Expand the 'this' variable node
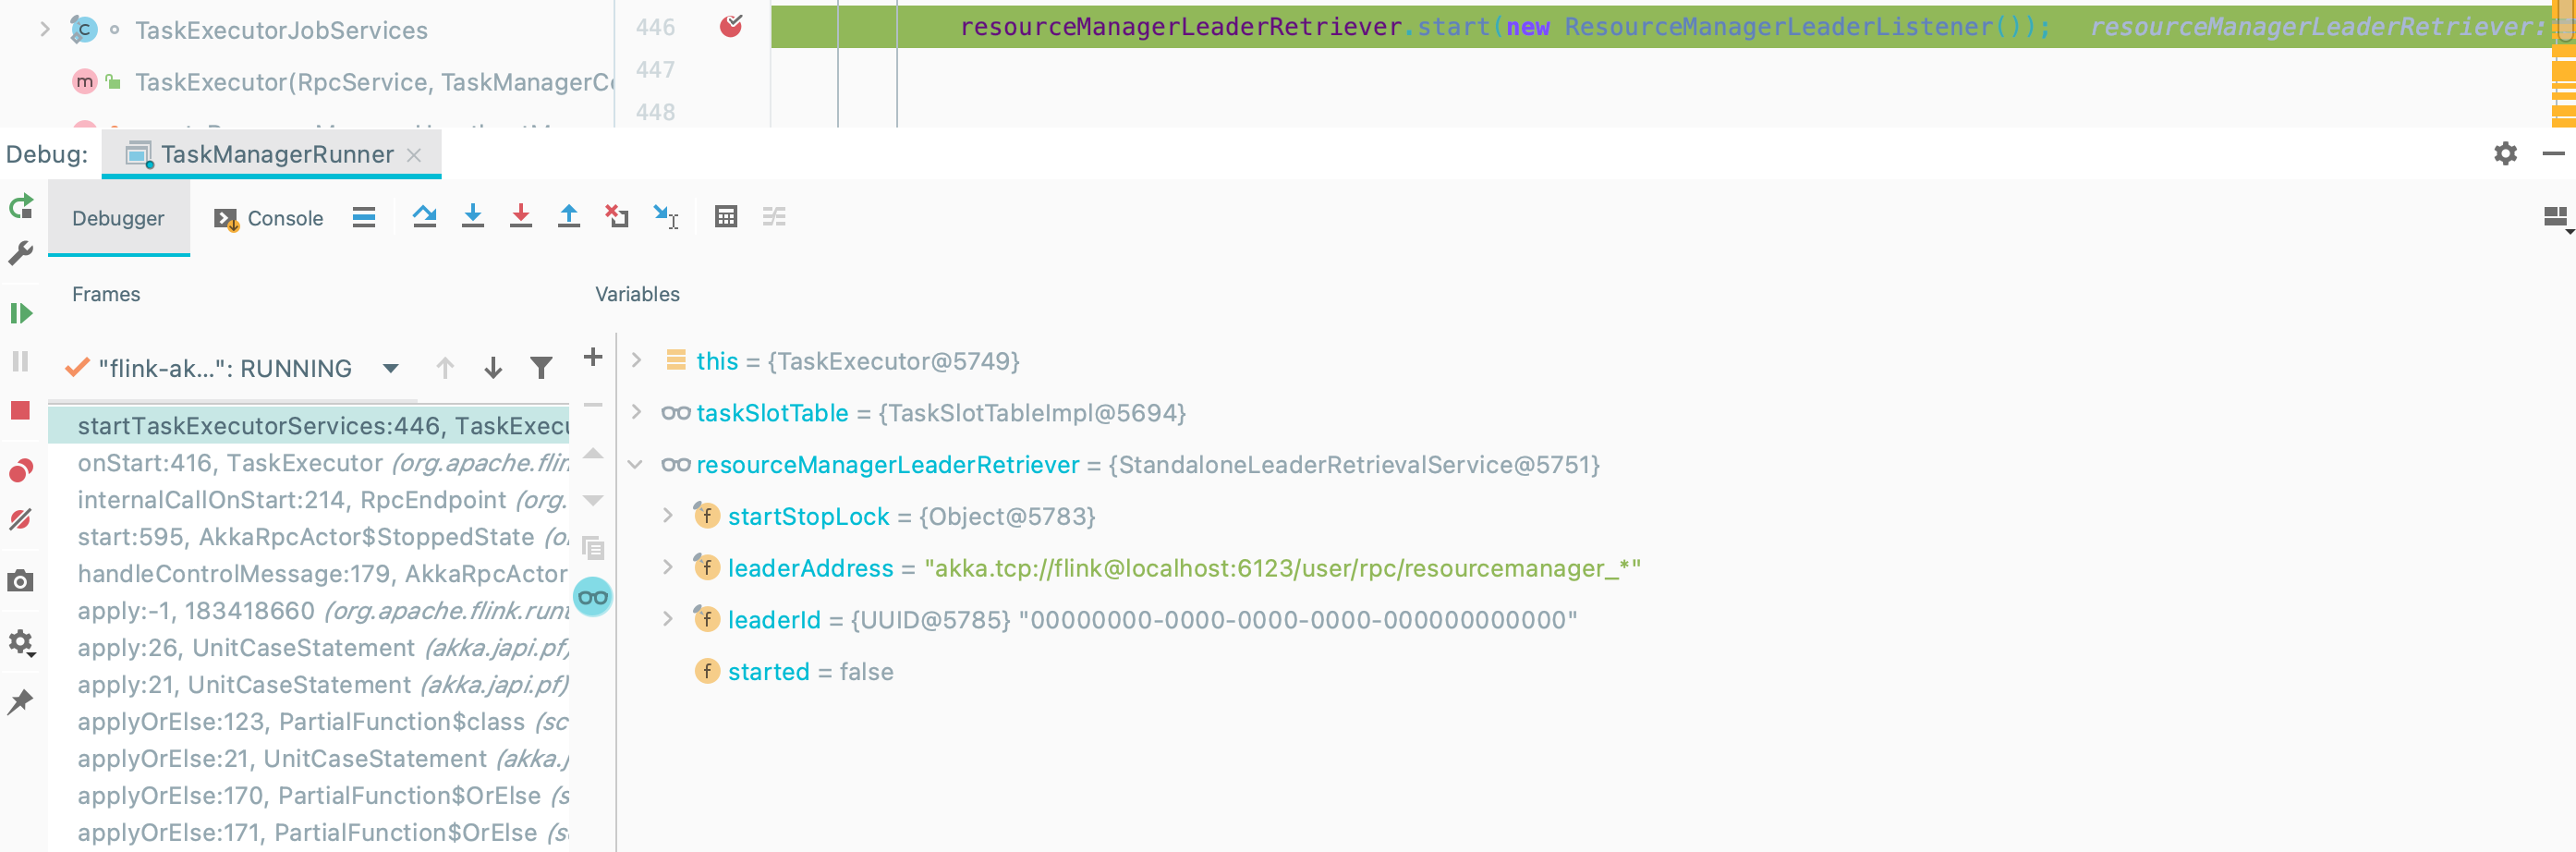This screenshot has height=852, width=2576. click(636, 360)
